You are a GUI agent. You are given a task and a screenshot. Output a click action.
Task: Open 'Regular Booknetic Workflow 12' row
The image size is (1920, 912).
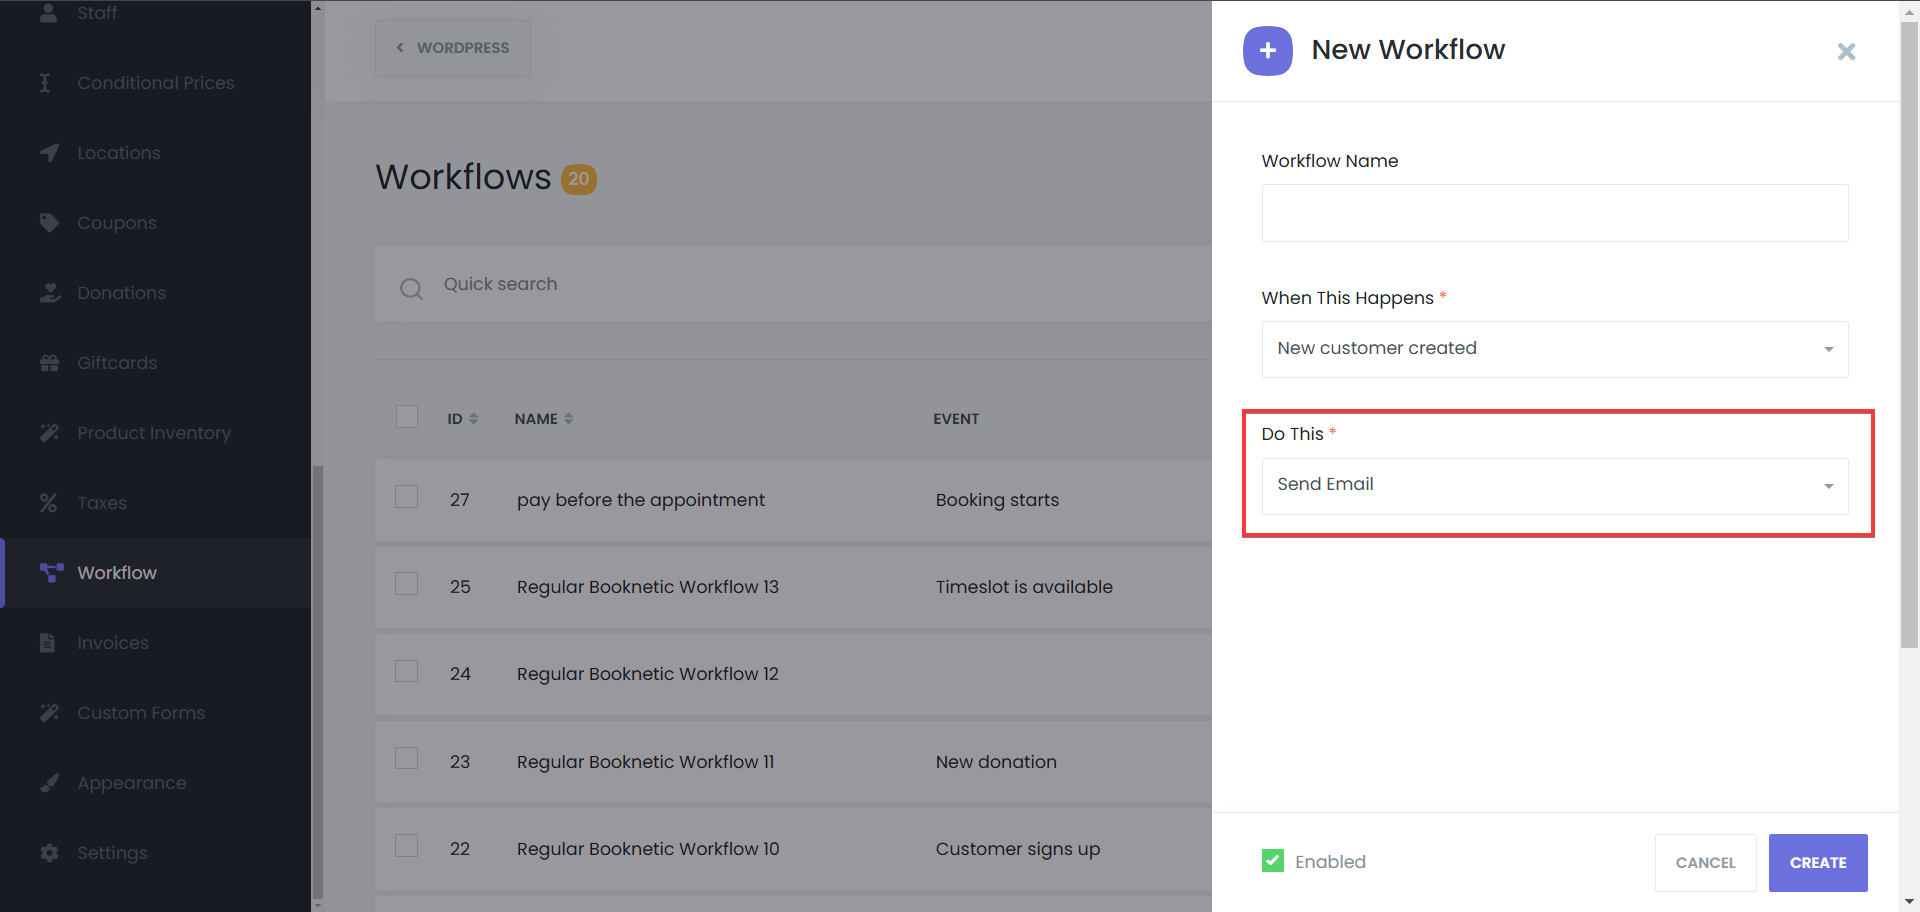tap(647, 674)
